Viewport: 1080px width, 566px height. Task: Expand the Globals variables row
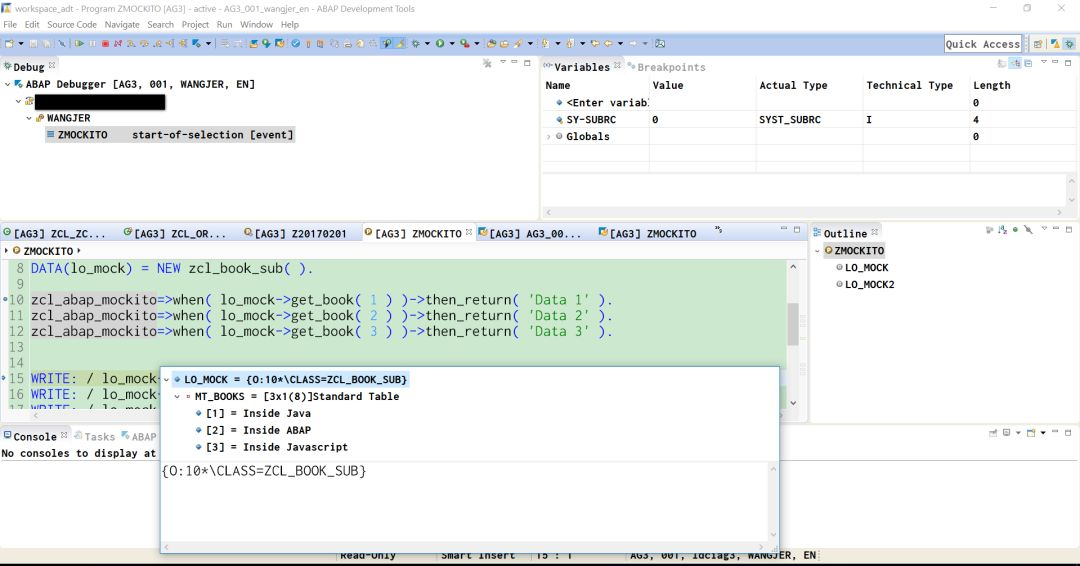click(x=548, y=137)
